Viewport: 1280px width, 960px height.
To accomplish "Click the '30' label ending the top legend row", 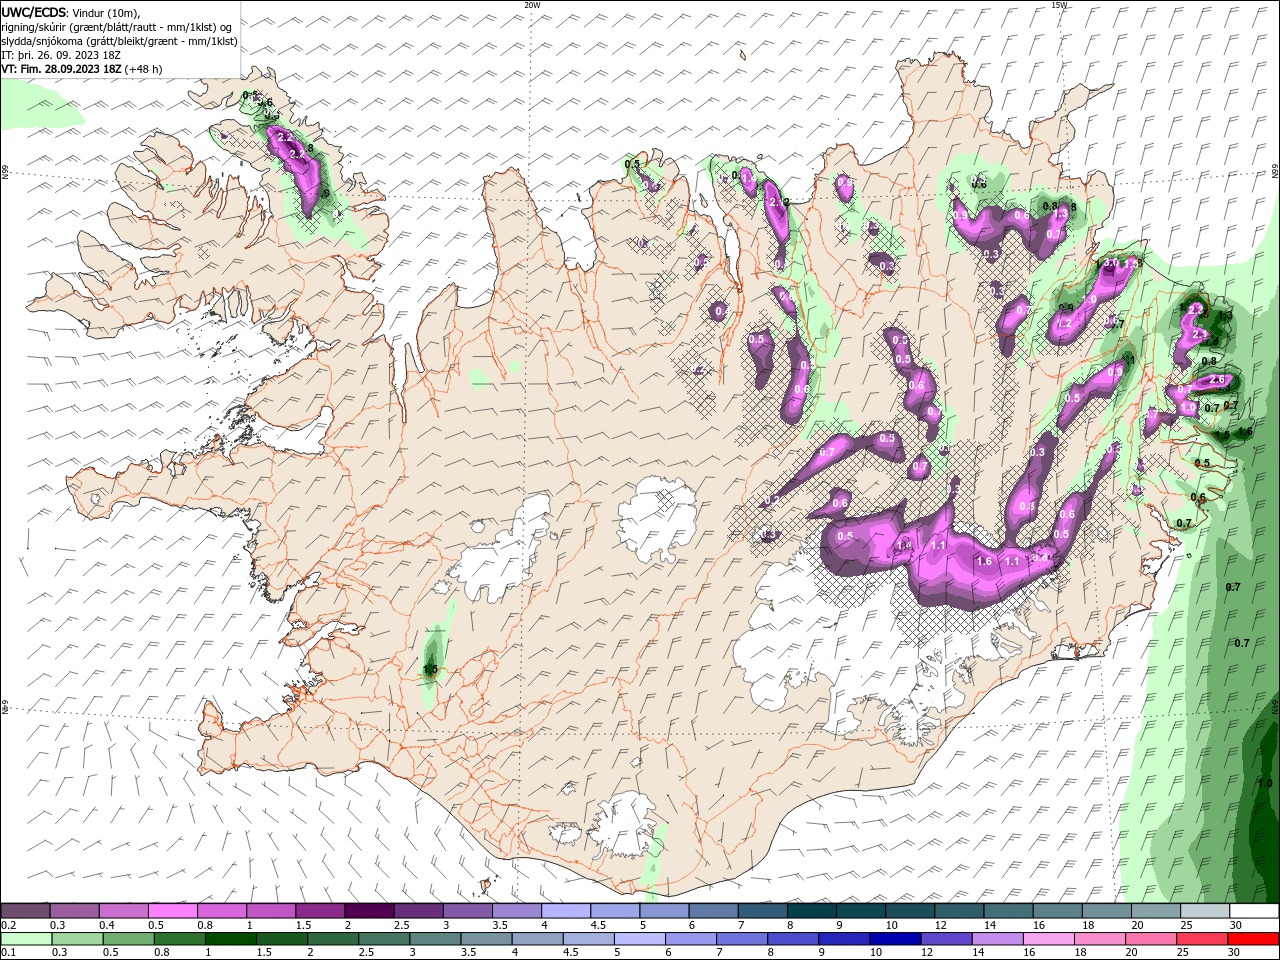I will point(1236,926).
